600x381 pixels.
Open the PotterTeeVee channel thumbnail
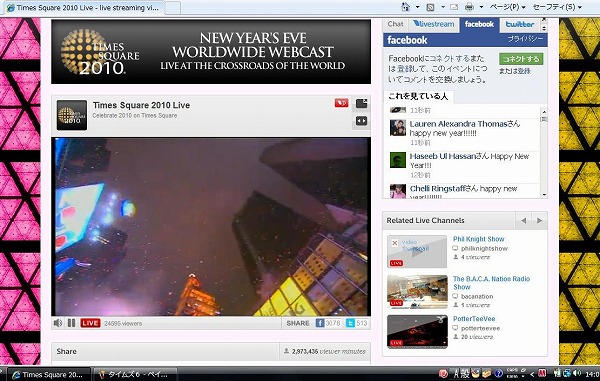click(417, 331)
